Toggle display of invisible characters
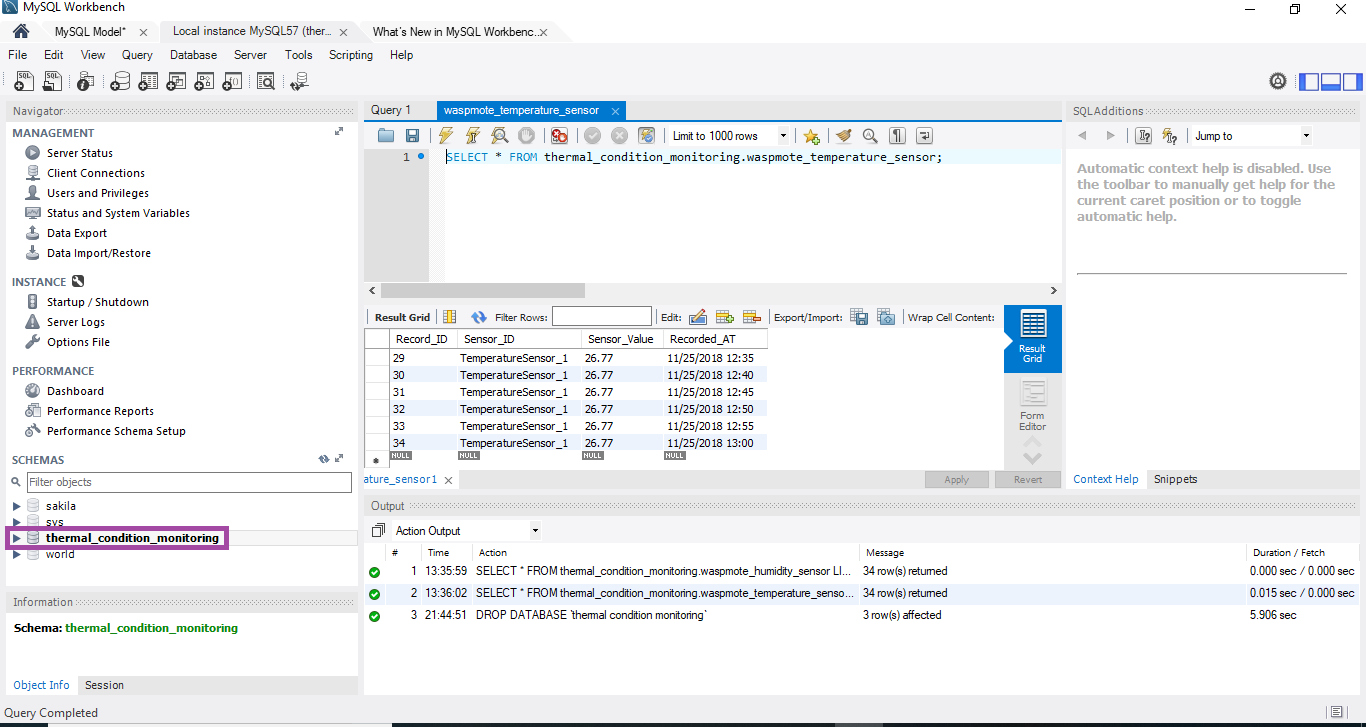Viewport: 1366px width, 727px height. [898, 136]
